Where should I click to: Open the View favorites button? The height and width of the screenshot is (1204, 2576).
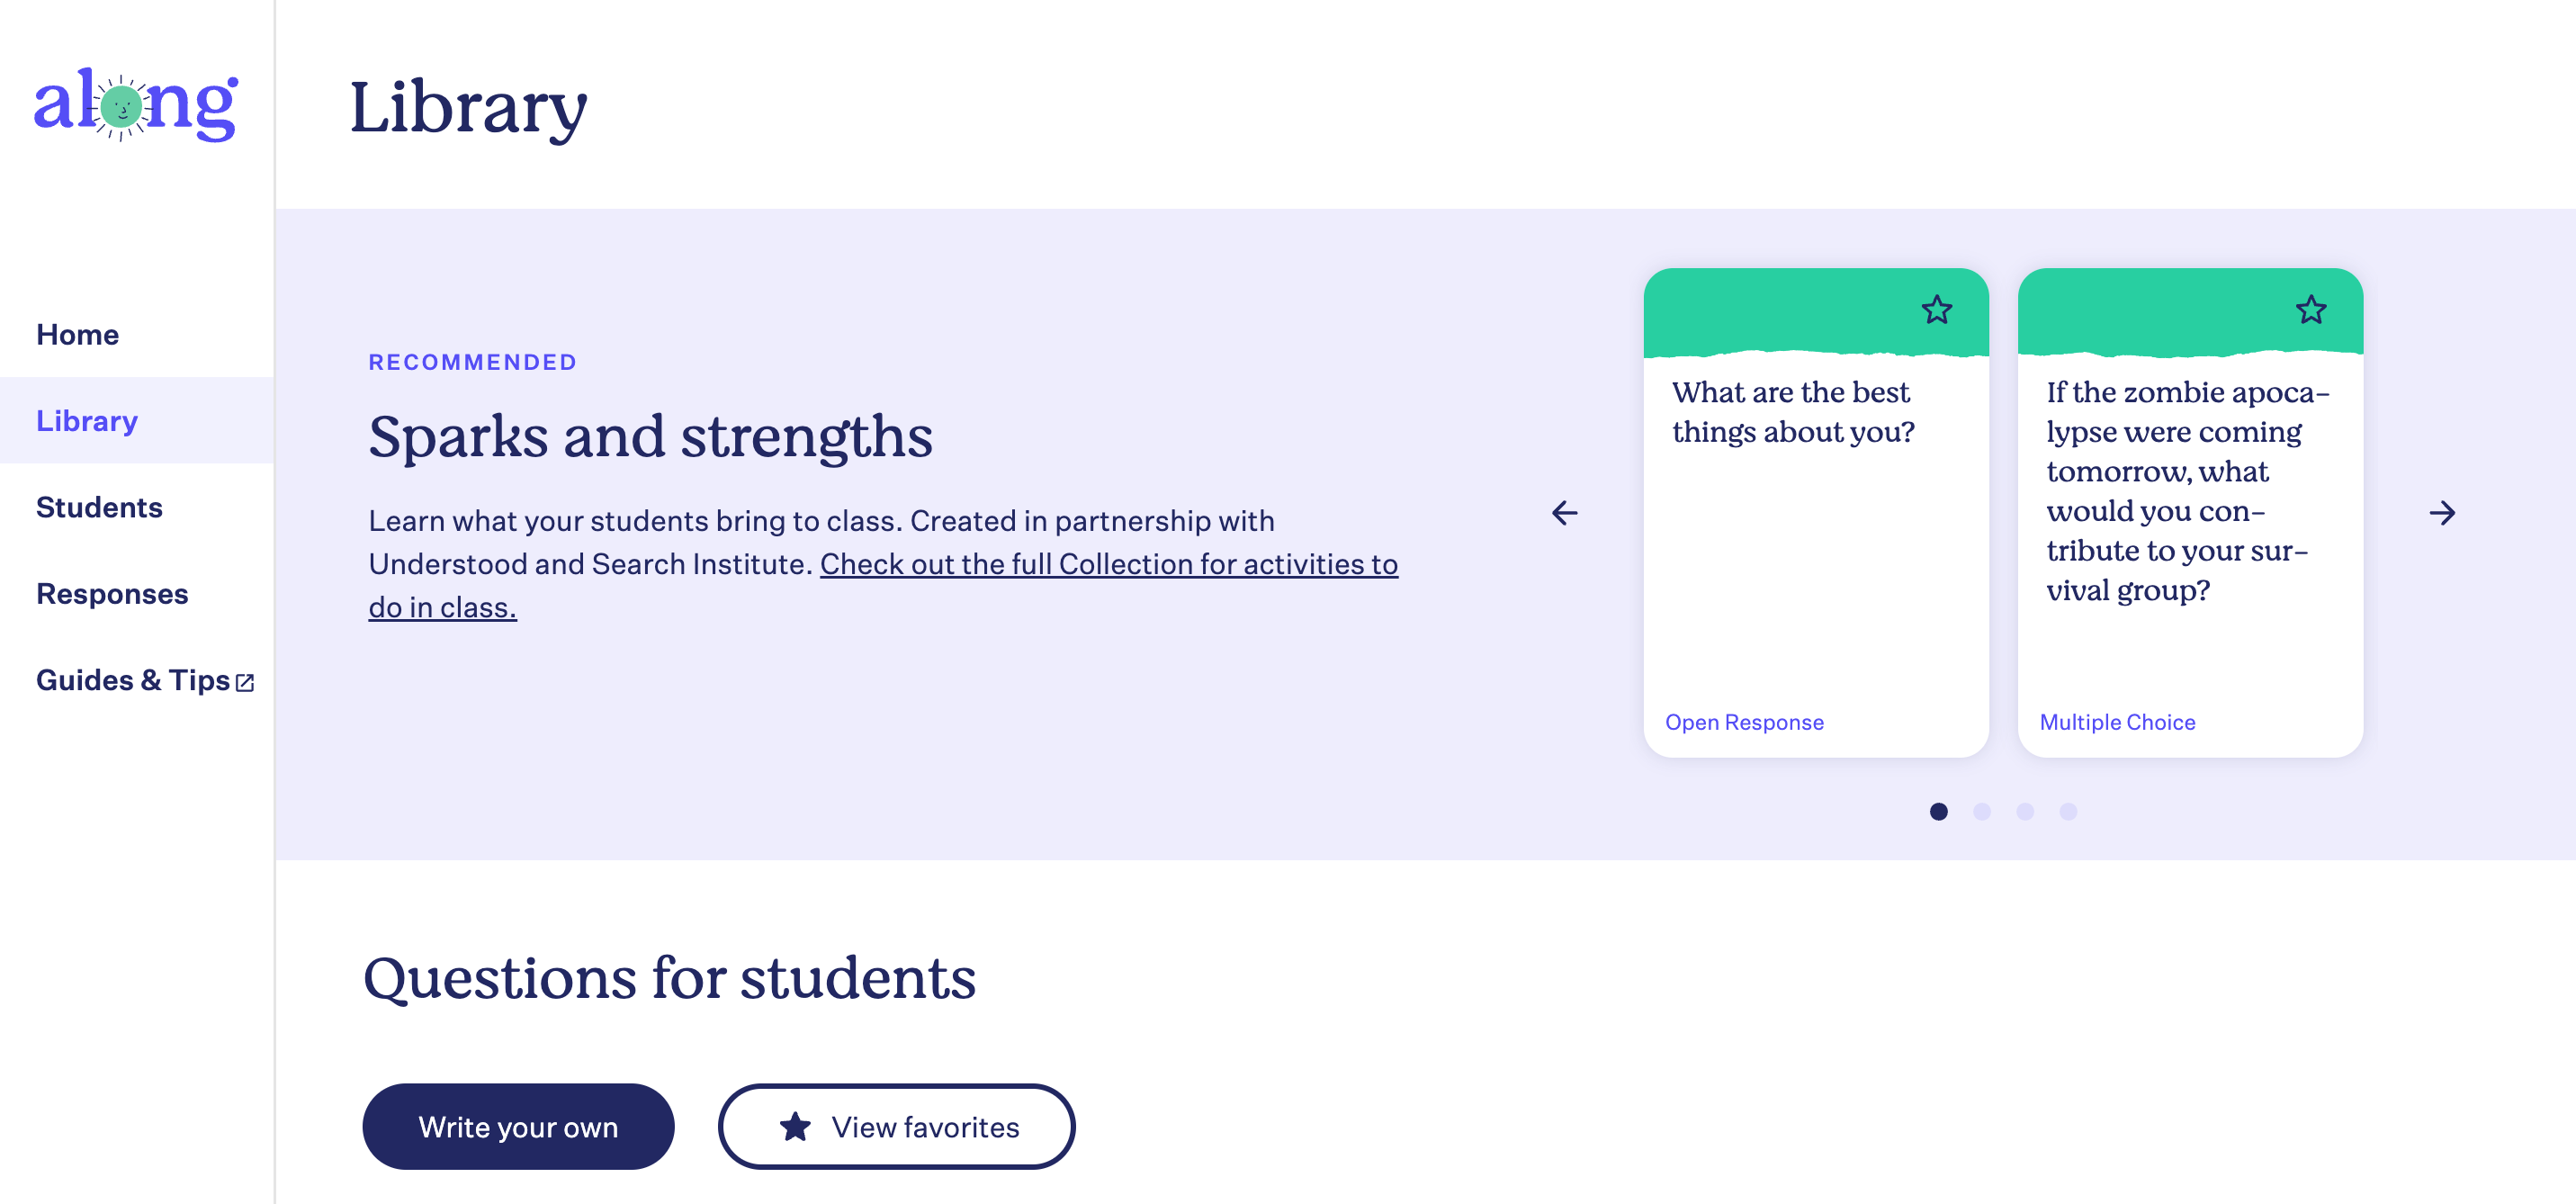[896, 1127]
